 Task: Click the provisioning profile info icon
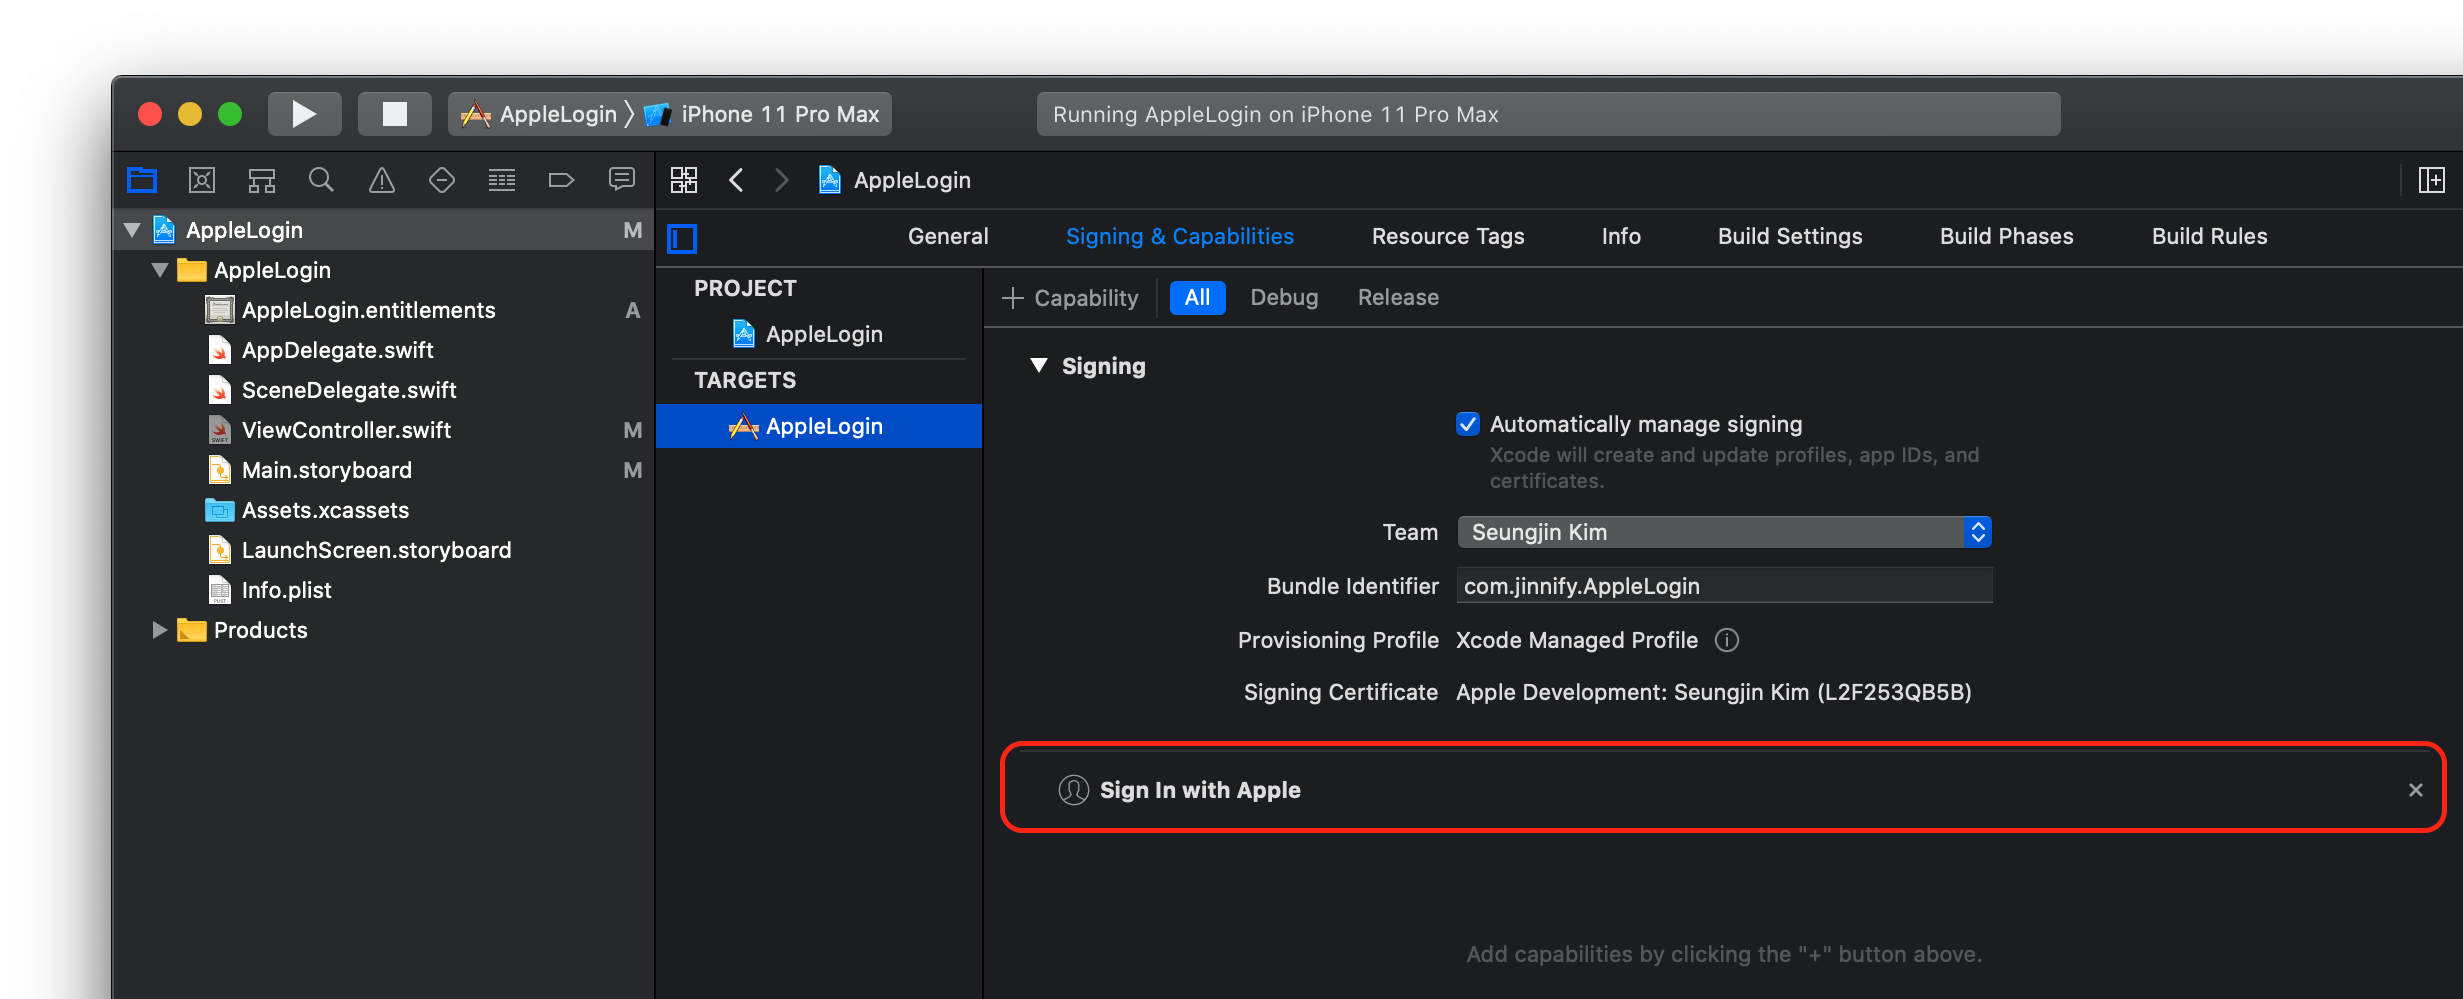1727,640
